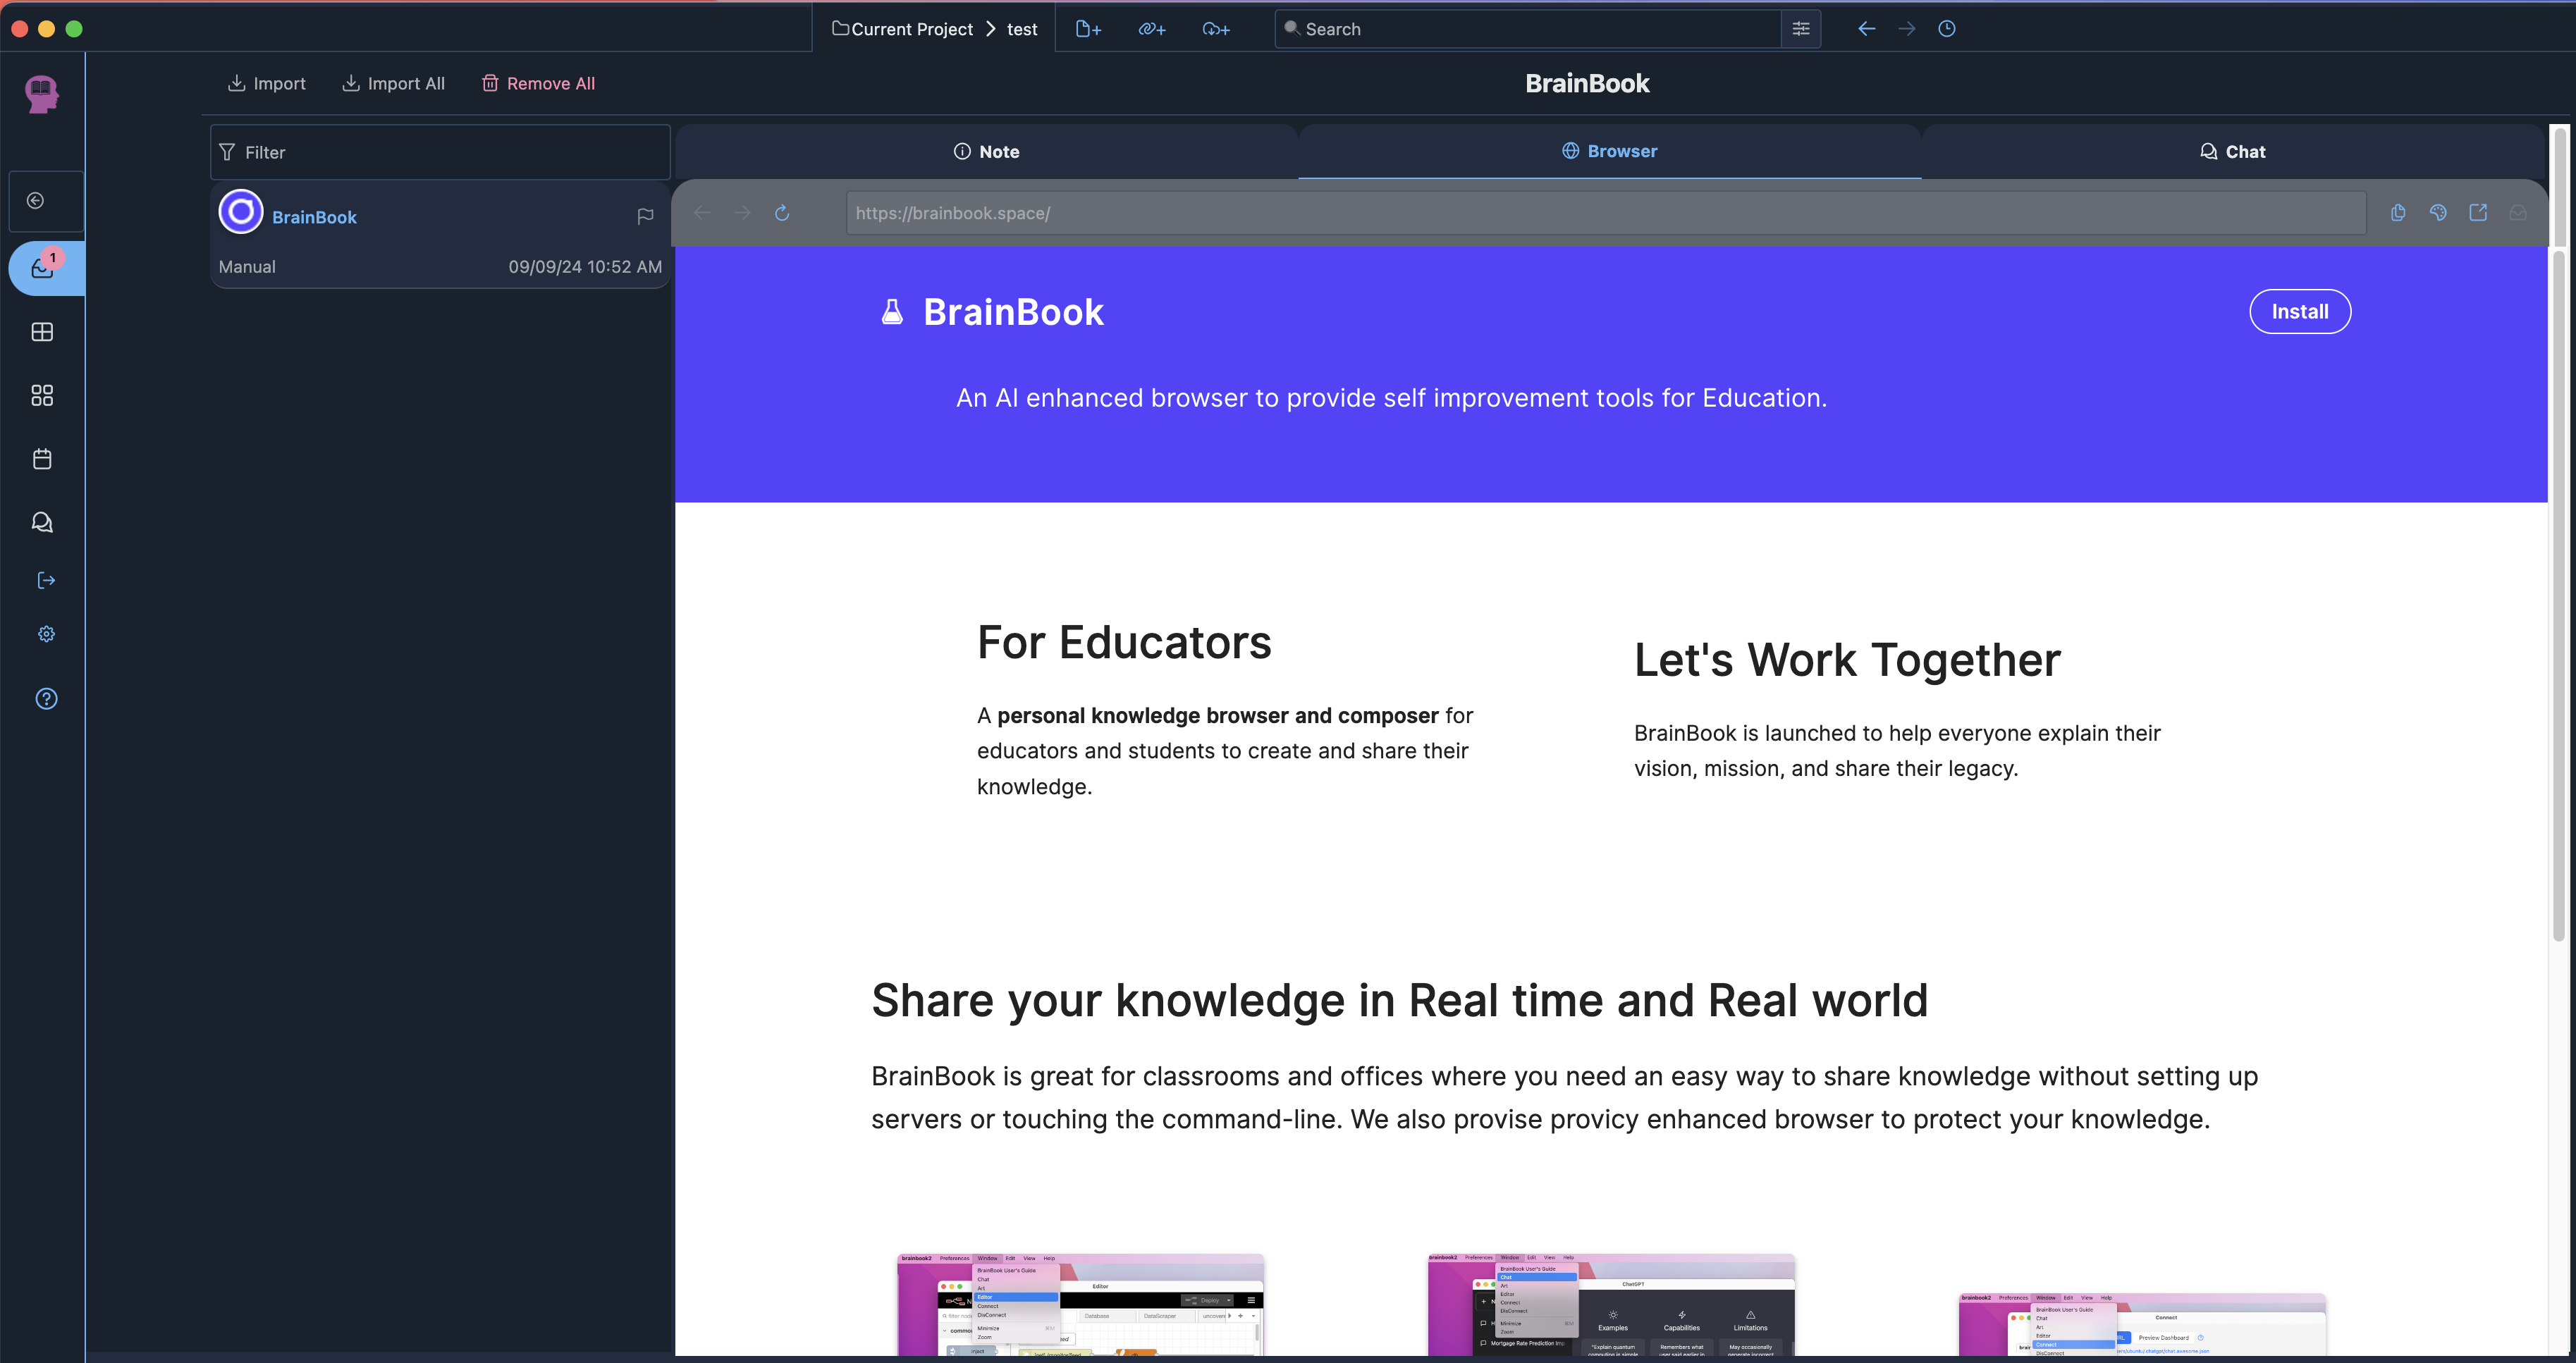The image size is (2576, 1363).
Task: Collapse the sidebar with the back-arrow button
Action: click(36, 201)
